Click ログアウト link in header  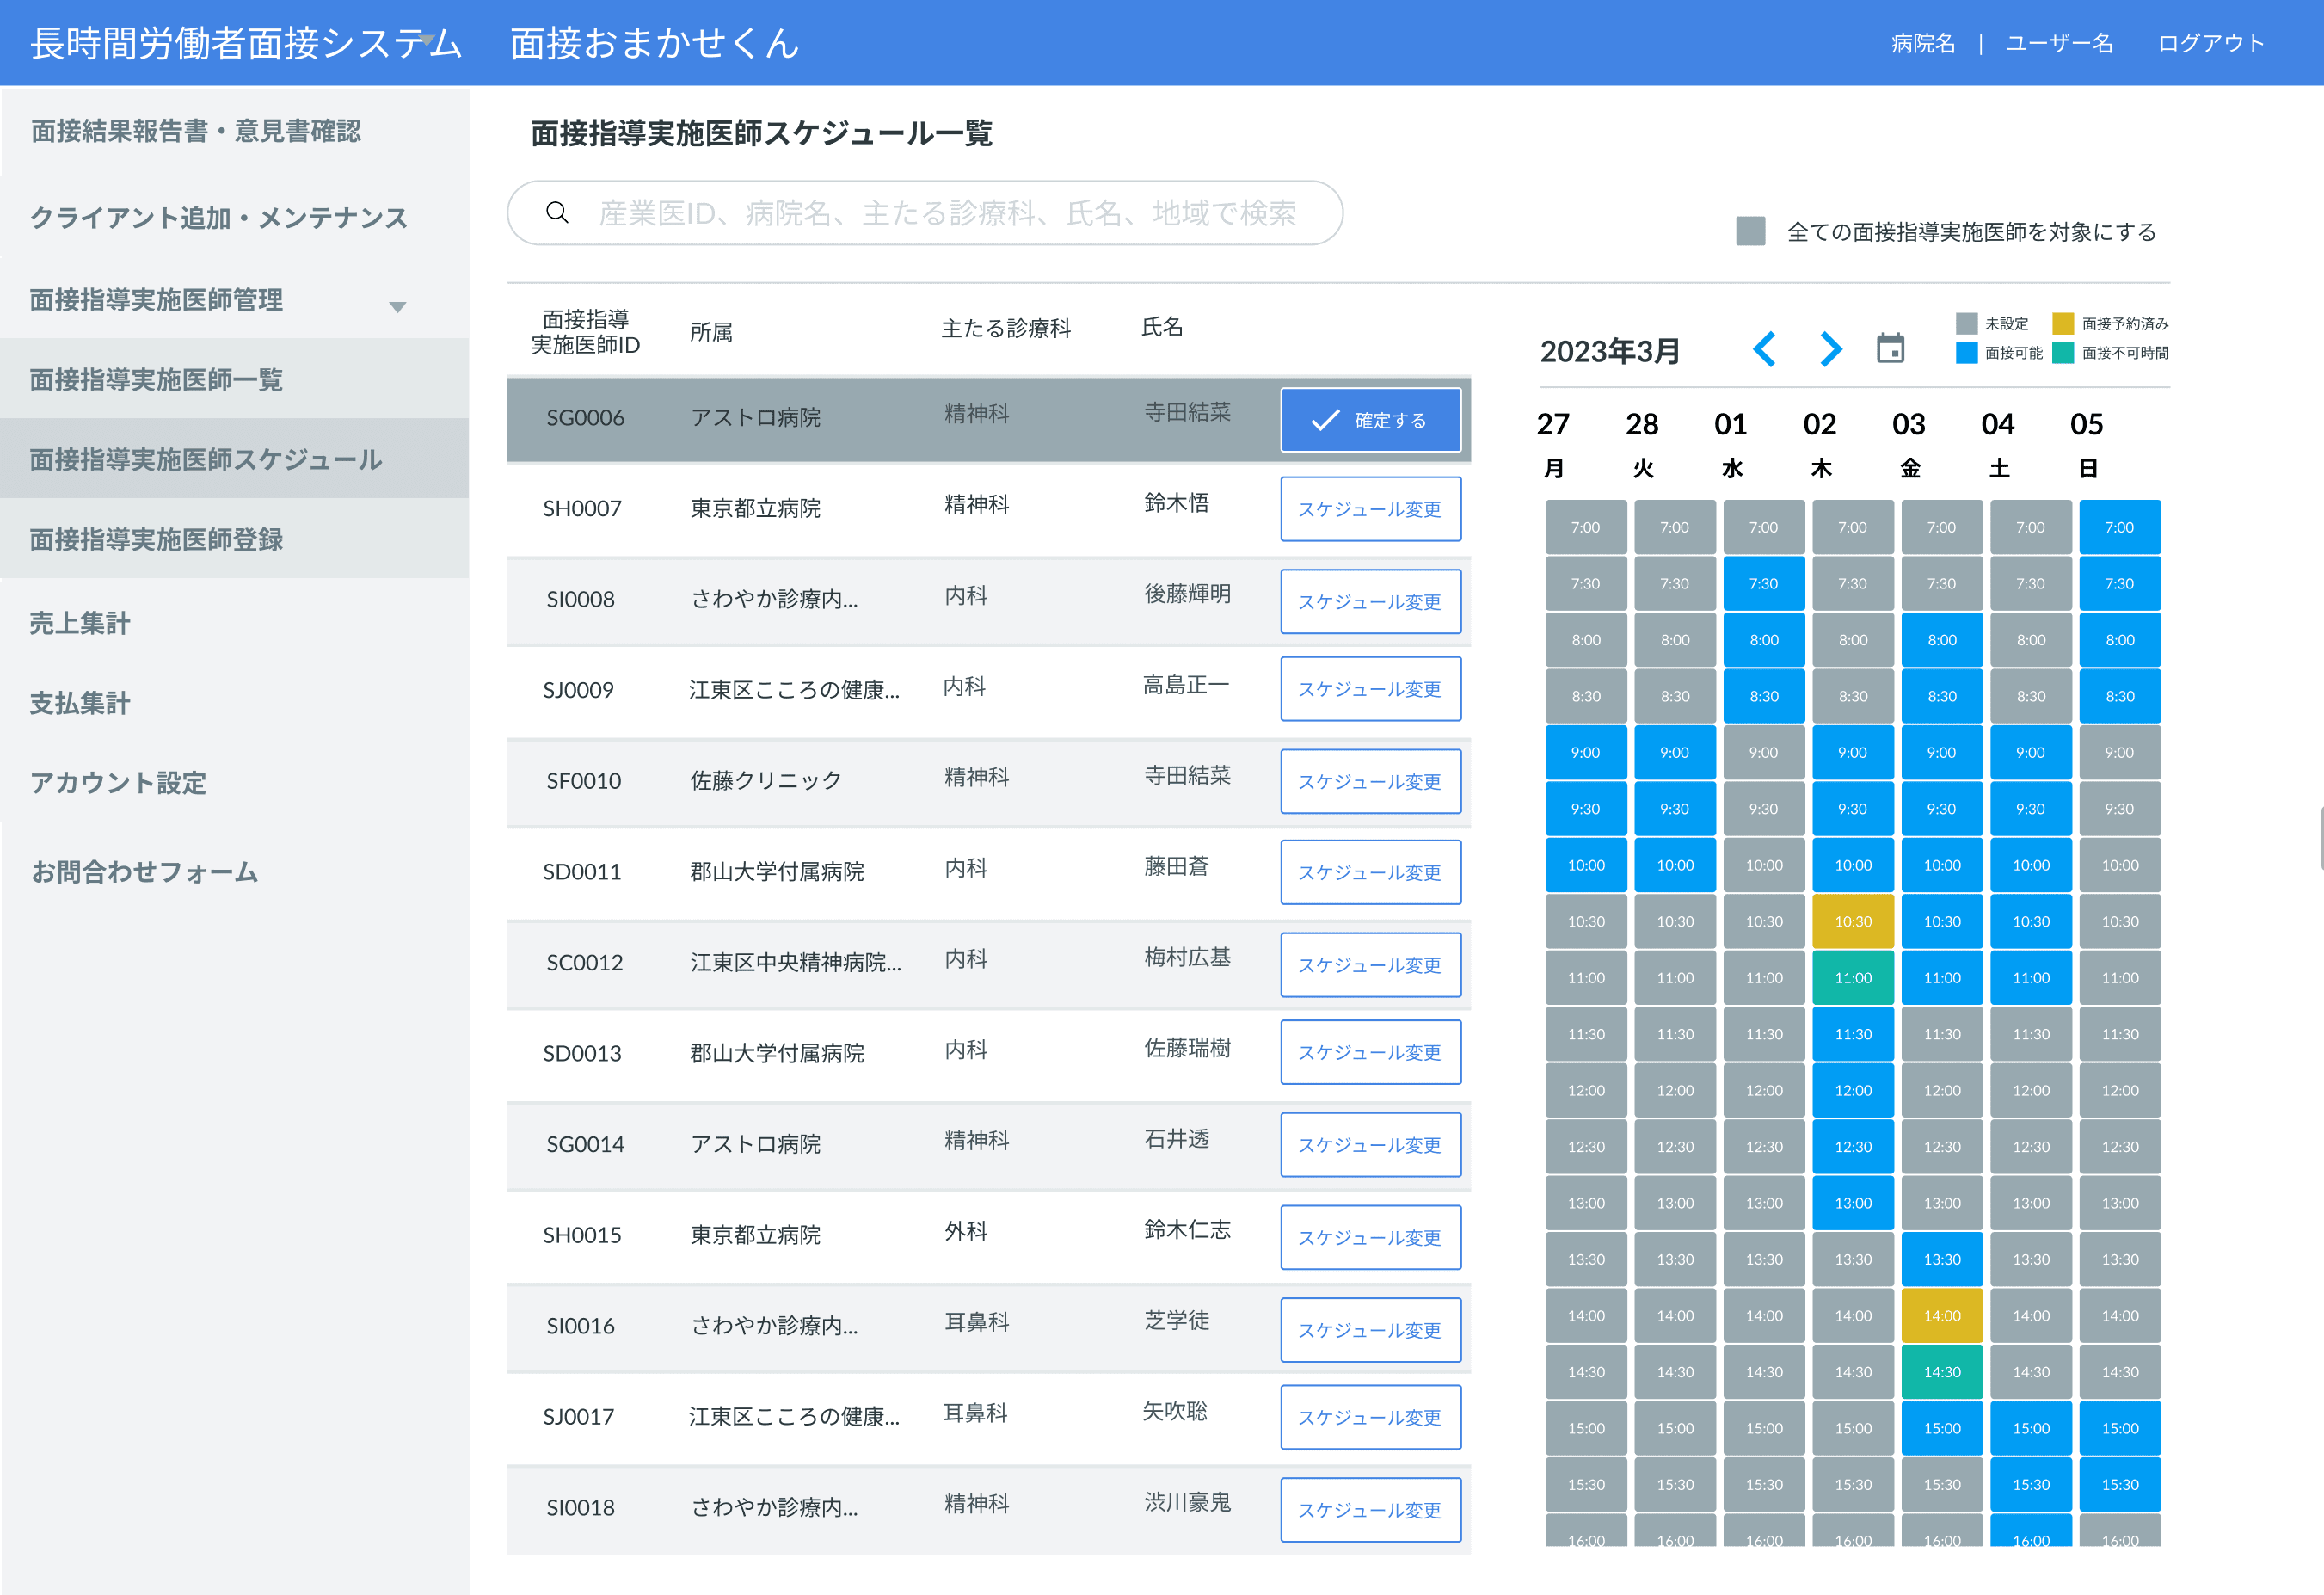pyautogui.click(x=2210, y=43)
